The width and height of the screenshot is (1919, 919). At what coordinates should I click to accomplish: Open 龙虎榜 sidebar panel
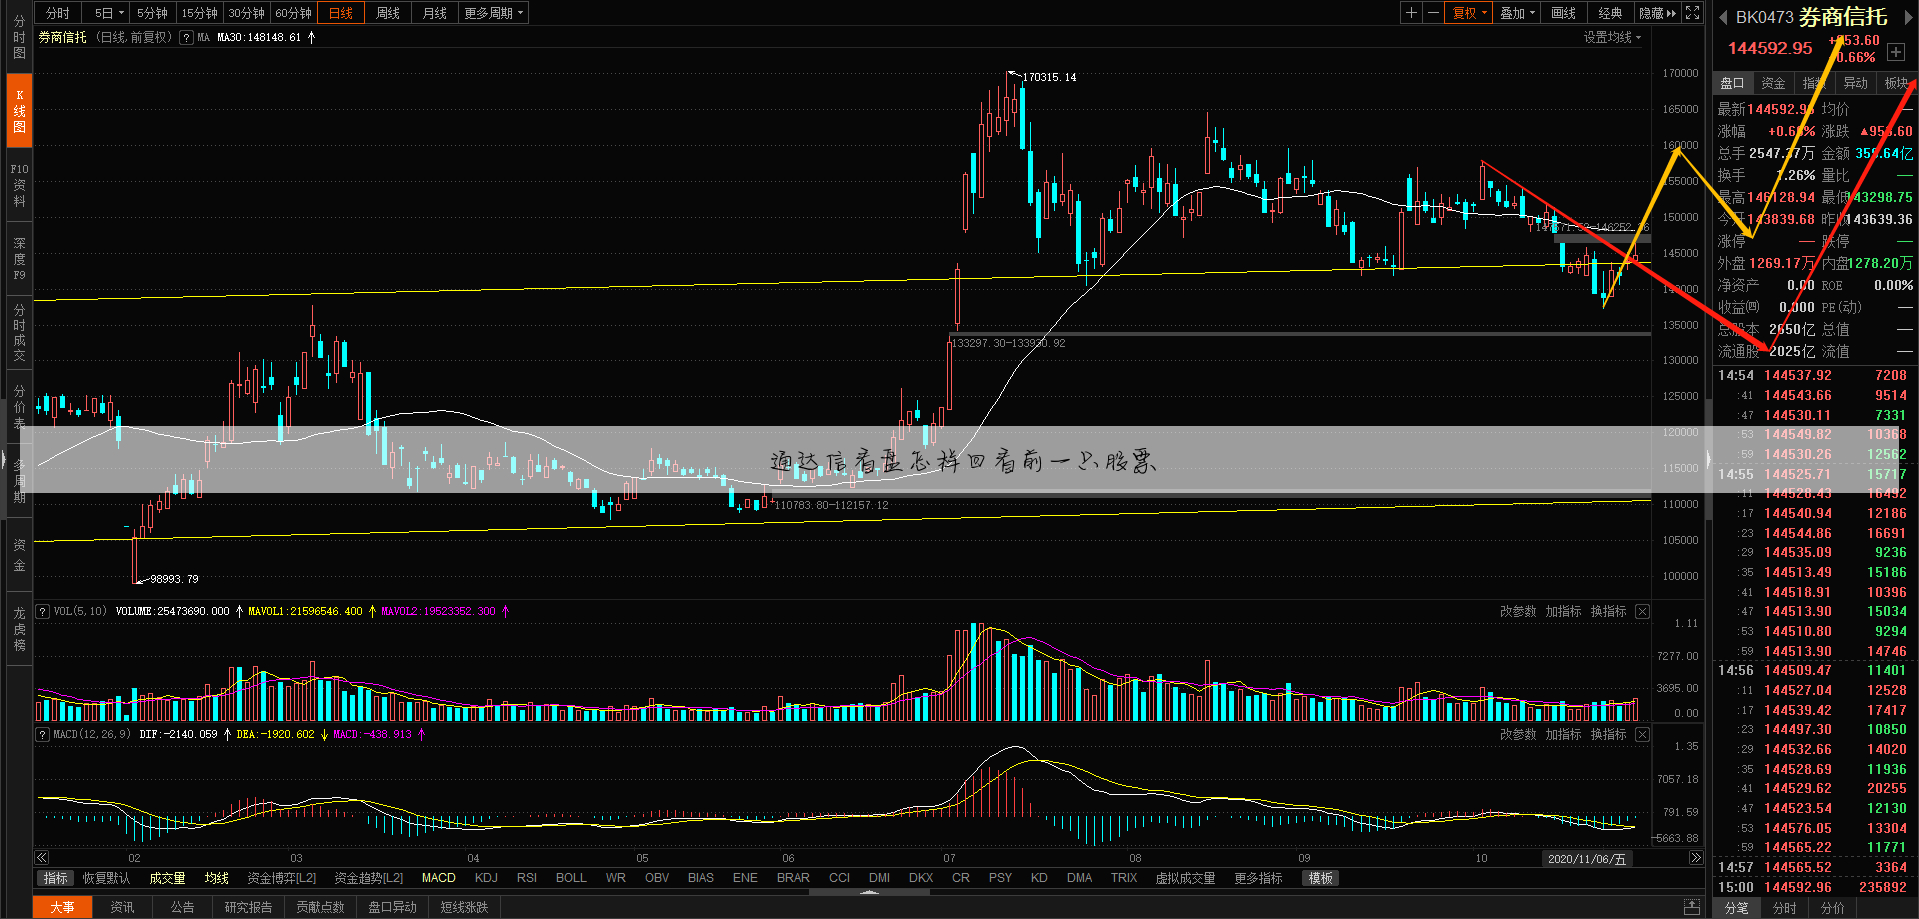click(19, 629)
